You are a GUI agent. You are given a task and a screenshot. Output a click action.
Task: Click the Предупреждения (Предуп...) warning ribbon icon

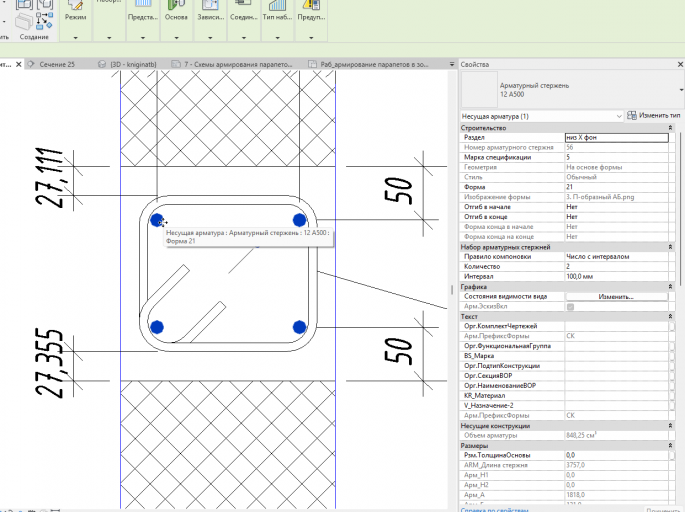coord(311,5)
